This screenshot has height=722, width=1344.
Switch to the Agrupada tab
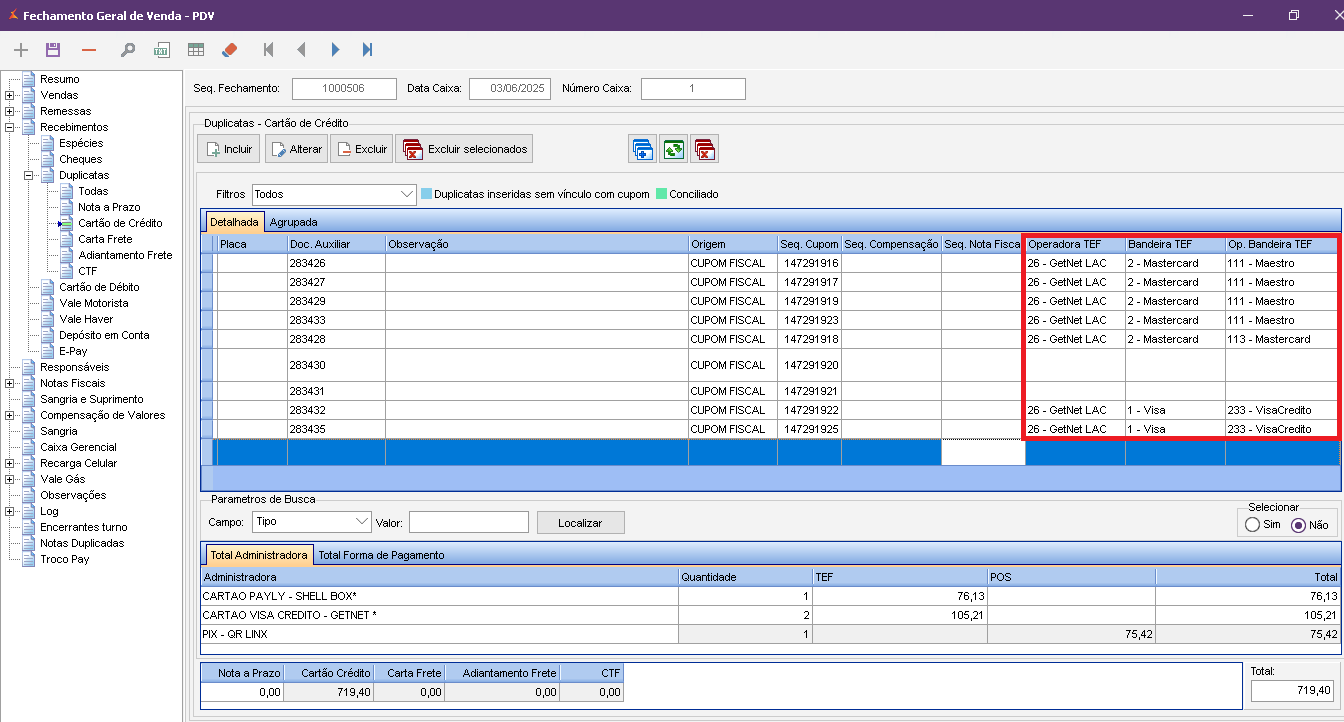point(293,222)
